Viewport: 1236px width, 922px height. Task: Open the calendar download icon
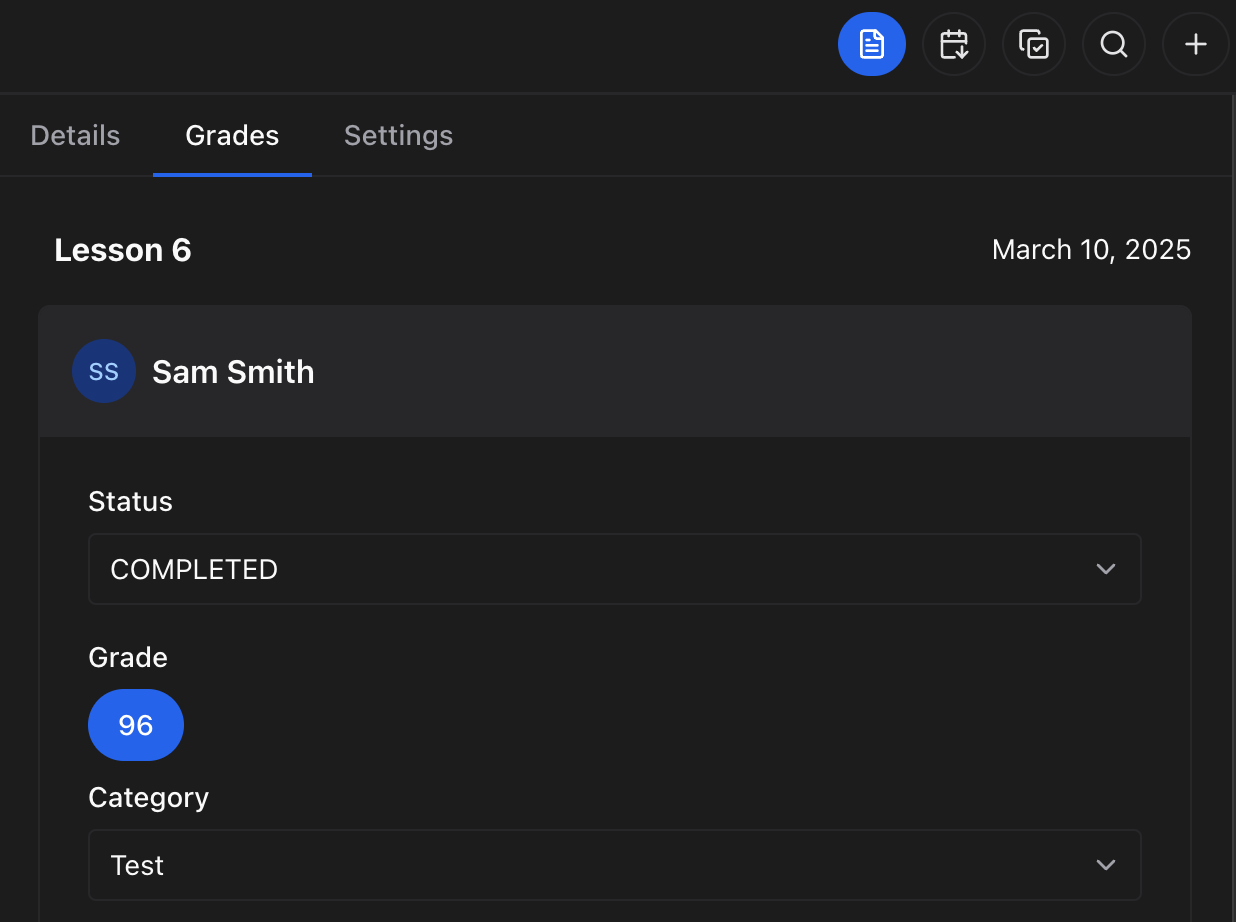pyautogui.click(x=953, y=44)
